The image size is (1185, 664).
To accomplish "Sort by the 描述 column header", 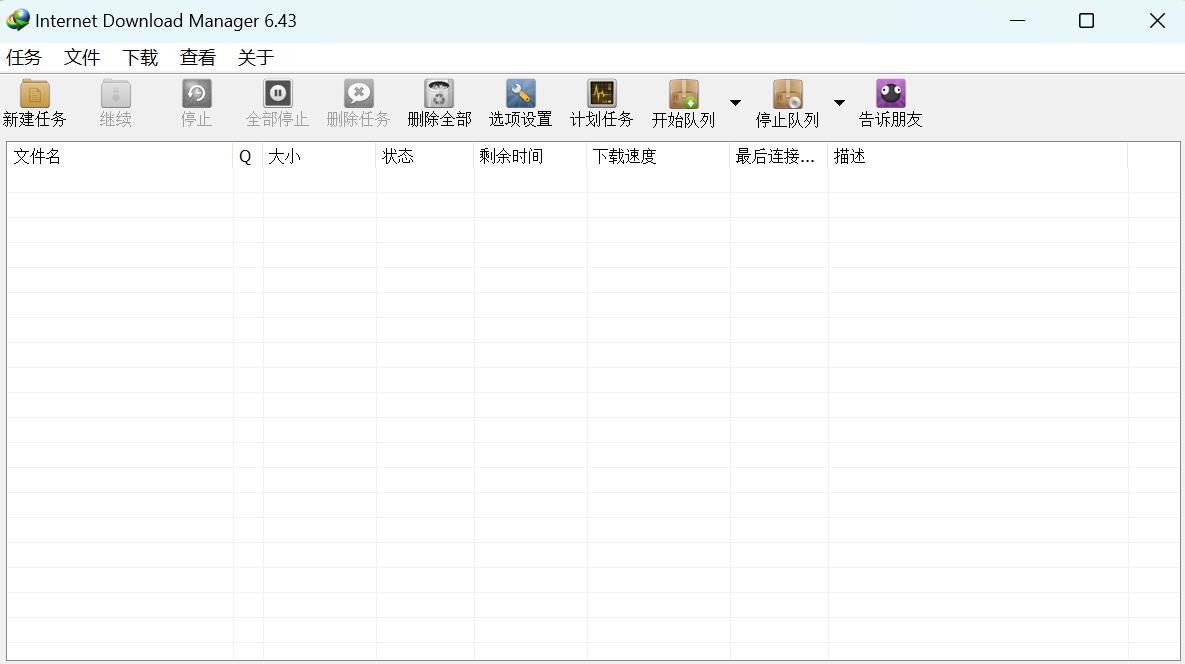I will [978, 156].
